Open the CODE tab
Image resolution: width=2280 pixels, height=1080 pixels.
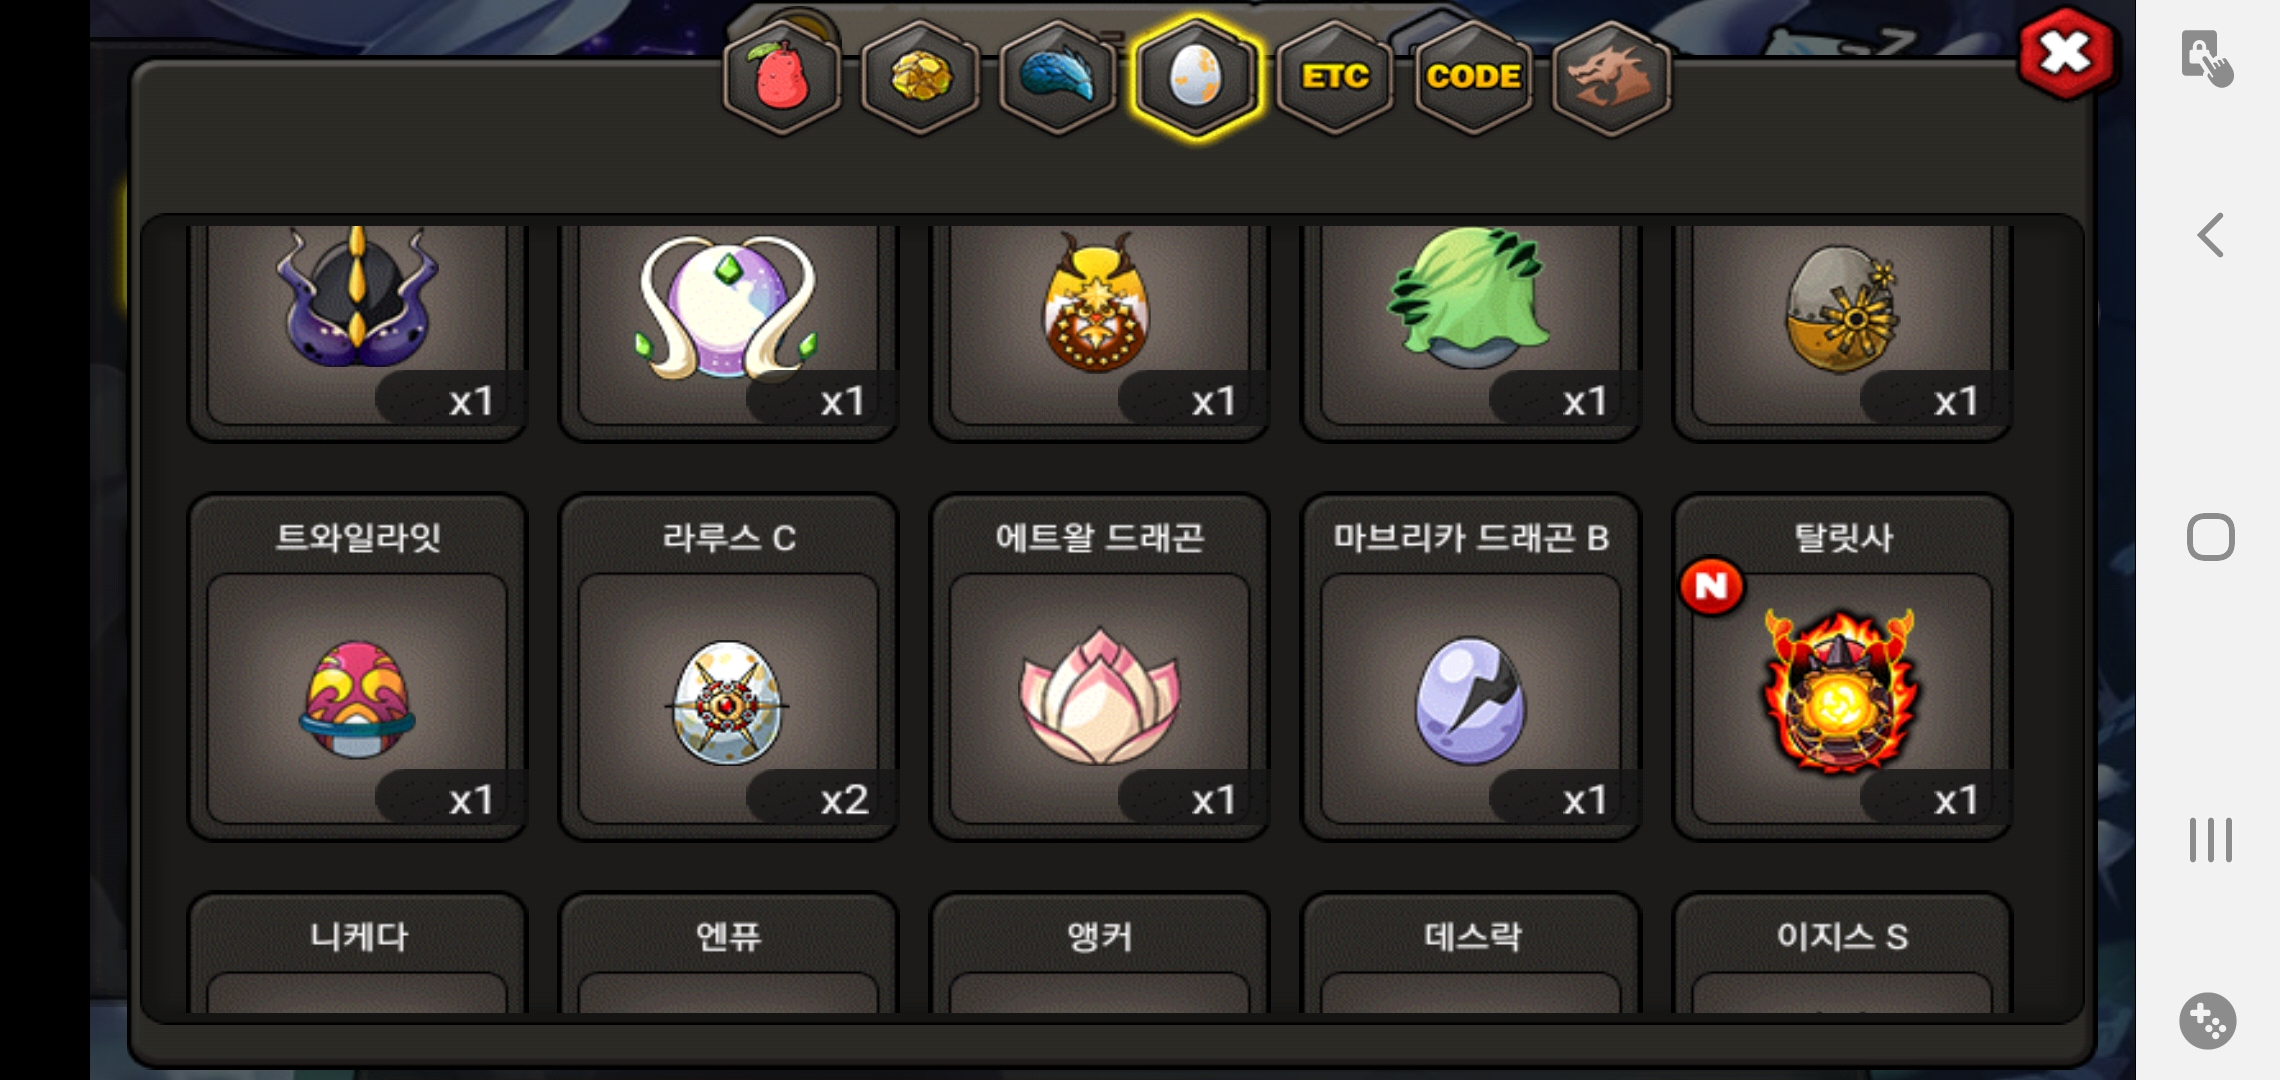coord(1473,77)
